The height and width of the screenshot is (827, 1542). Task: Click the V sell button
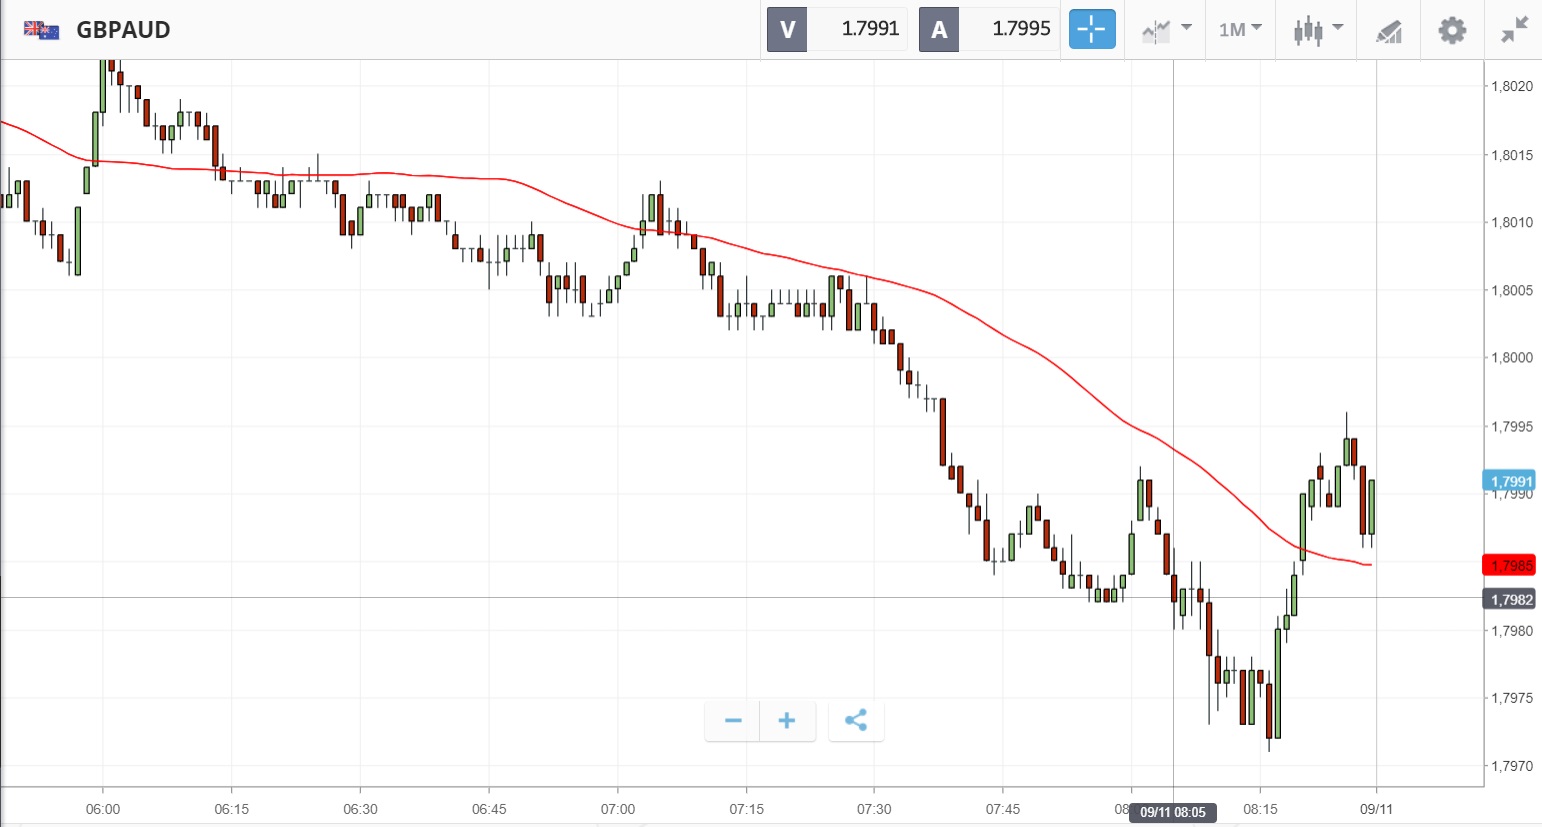tap(787, 29)
